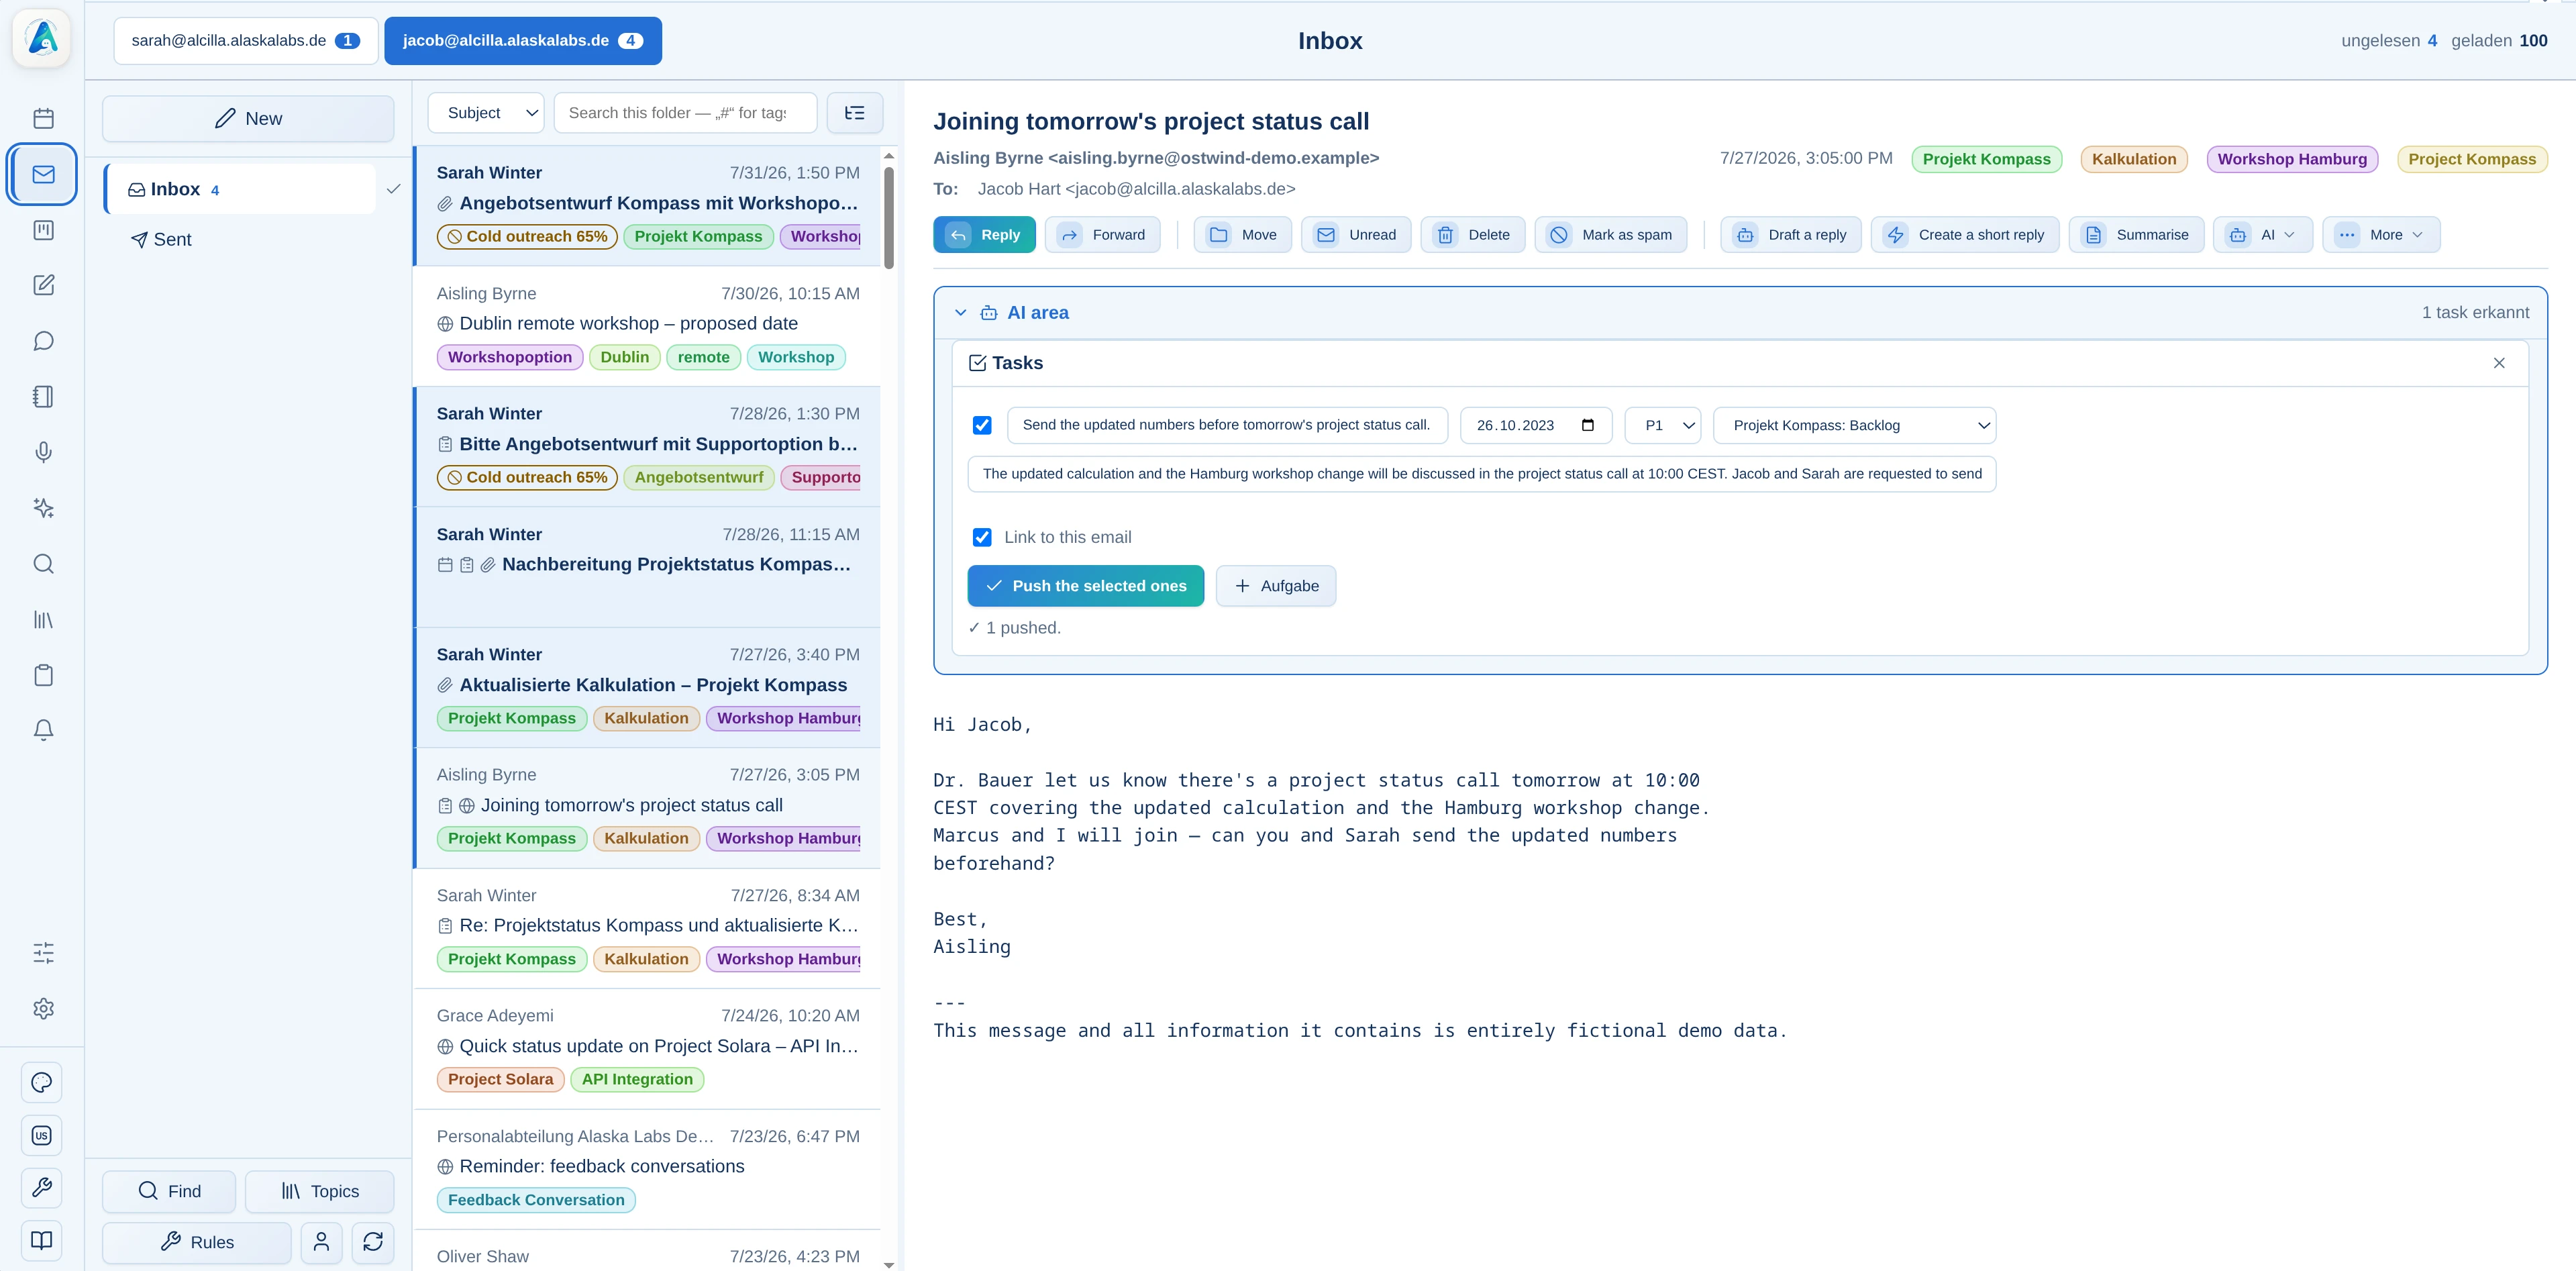Click 'Create a short reply'
2576x1271 pixels.
tap(1965, 235)
